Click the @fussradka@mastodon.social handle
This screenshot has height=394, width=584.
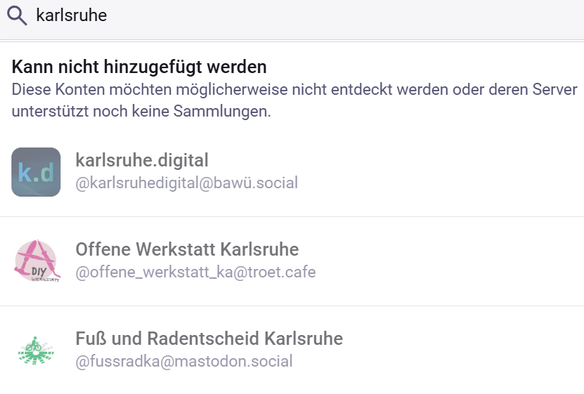click(x=184, y=361)
